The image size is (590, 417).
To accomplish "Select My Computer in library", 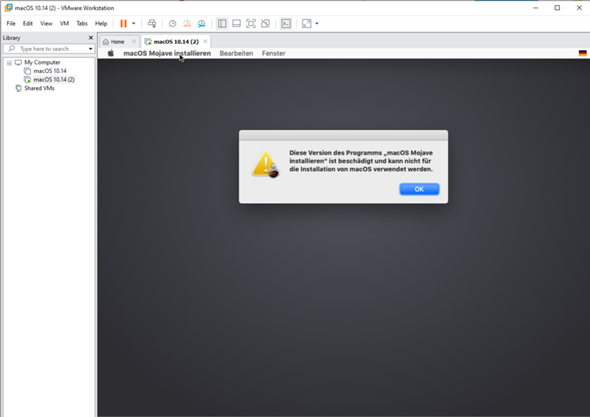I will coord(42,62).
